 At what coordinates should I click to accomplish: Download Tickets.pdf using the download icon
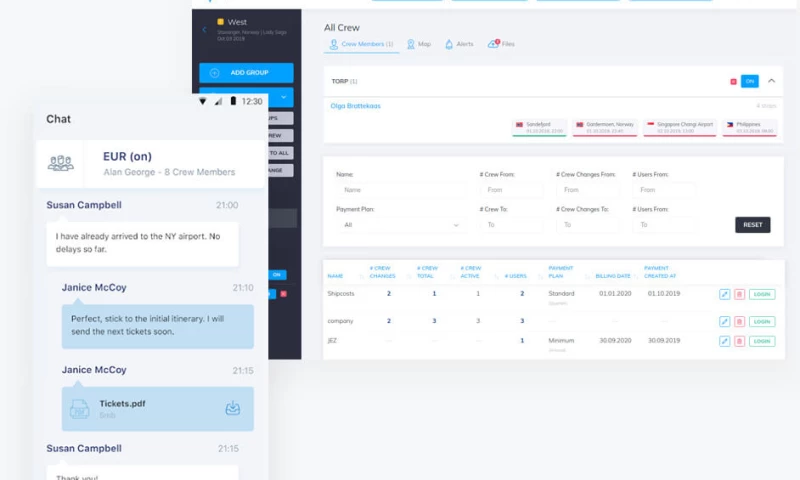click(233, 408)
